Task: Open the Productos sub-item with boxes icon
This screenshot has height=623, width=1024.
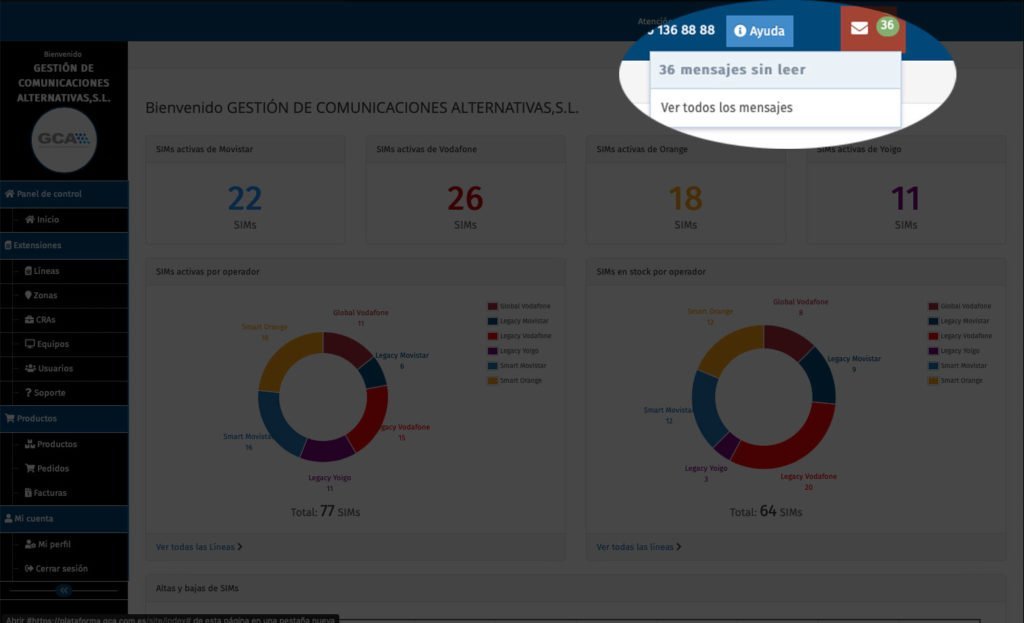Action: (x=50, y=444)
